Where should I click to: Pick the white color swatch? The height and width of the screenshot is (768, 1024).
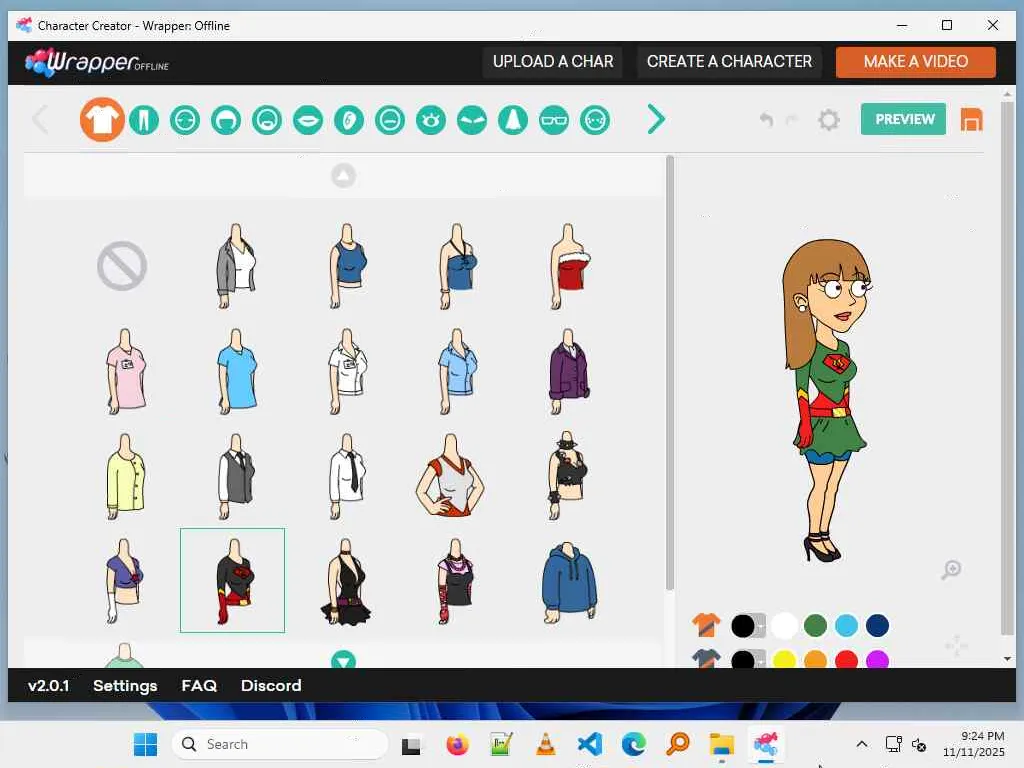click(x=784, y=626)
